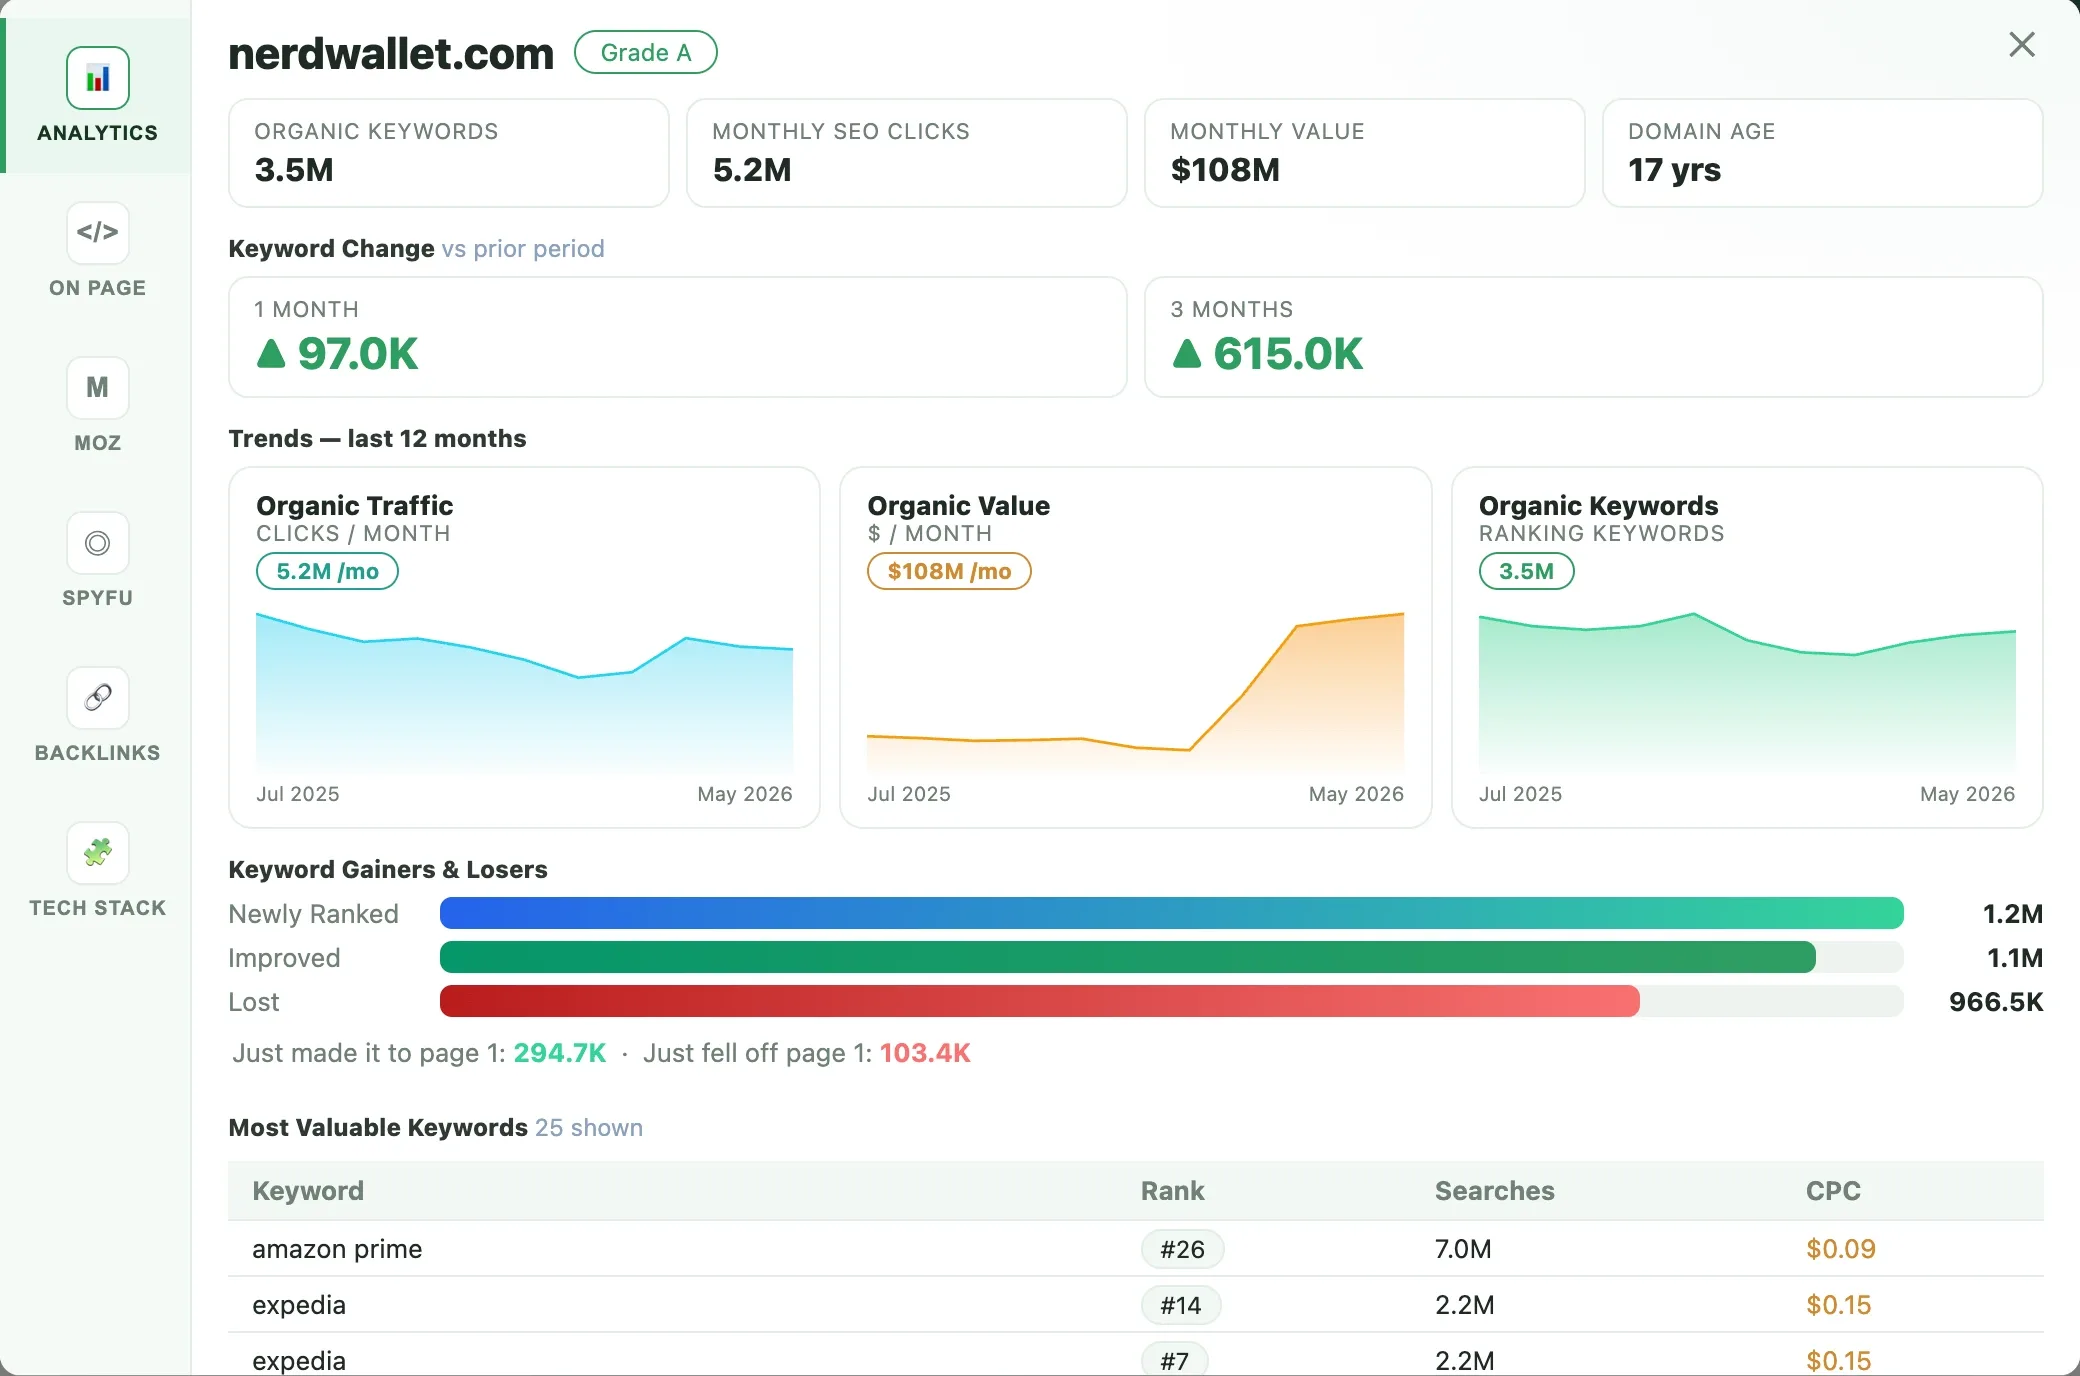Open the Analytics bar chart icon

[x=98, y=78]
